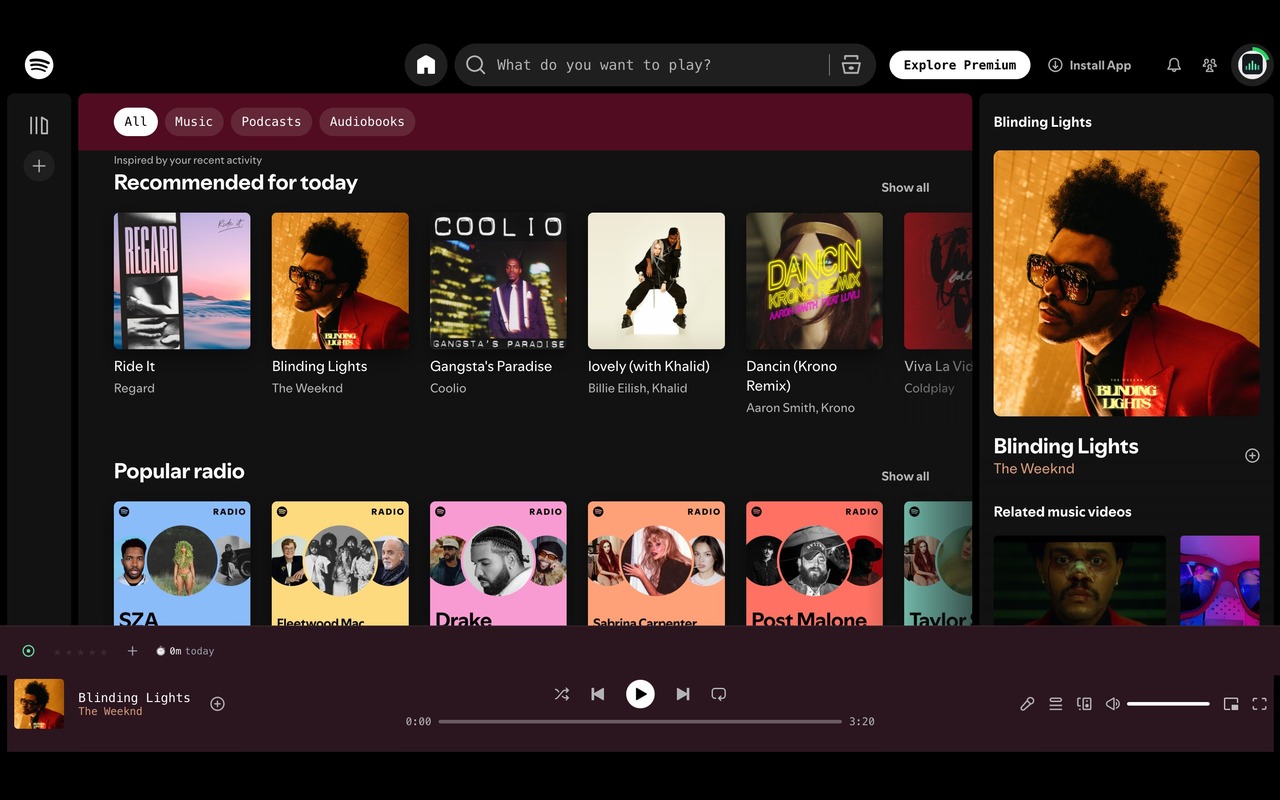
Task: Open the SZA radio card
Action: pos(182,564)
